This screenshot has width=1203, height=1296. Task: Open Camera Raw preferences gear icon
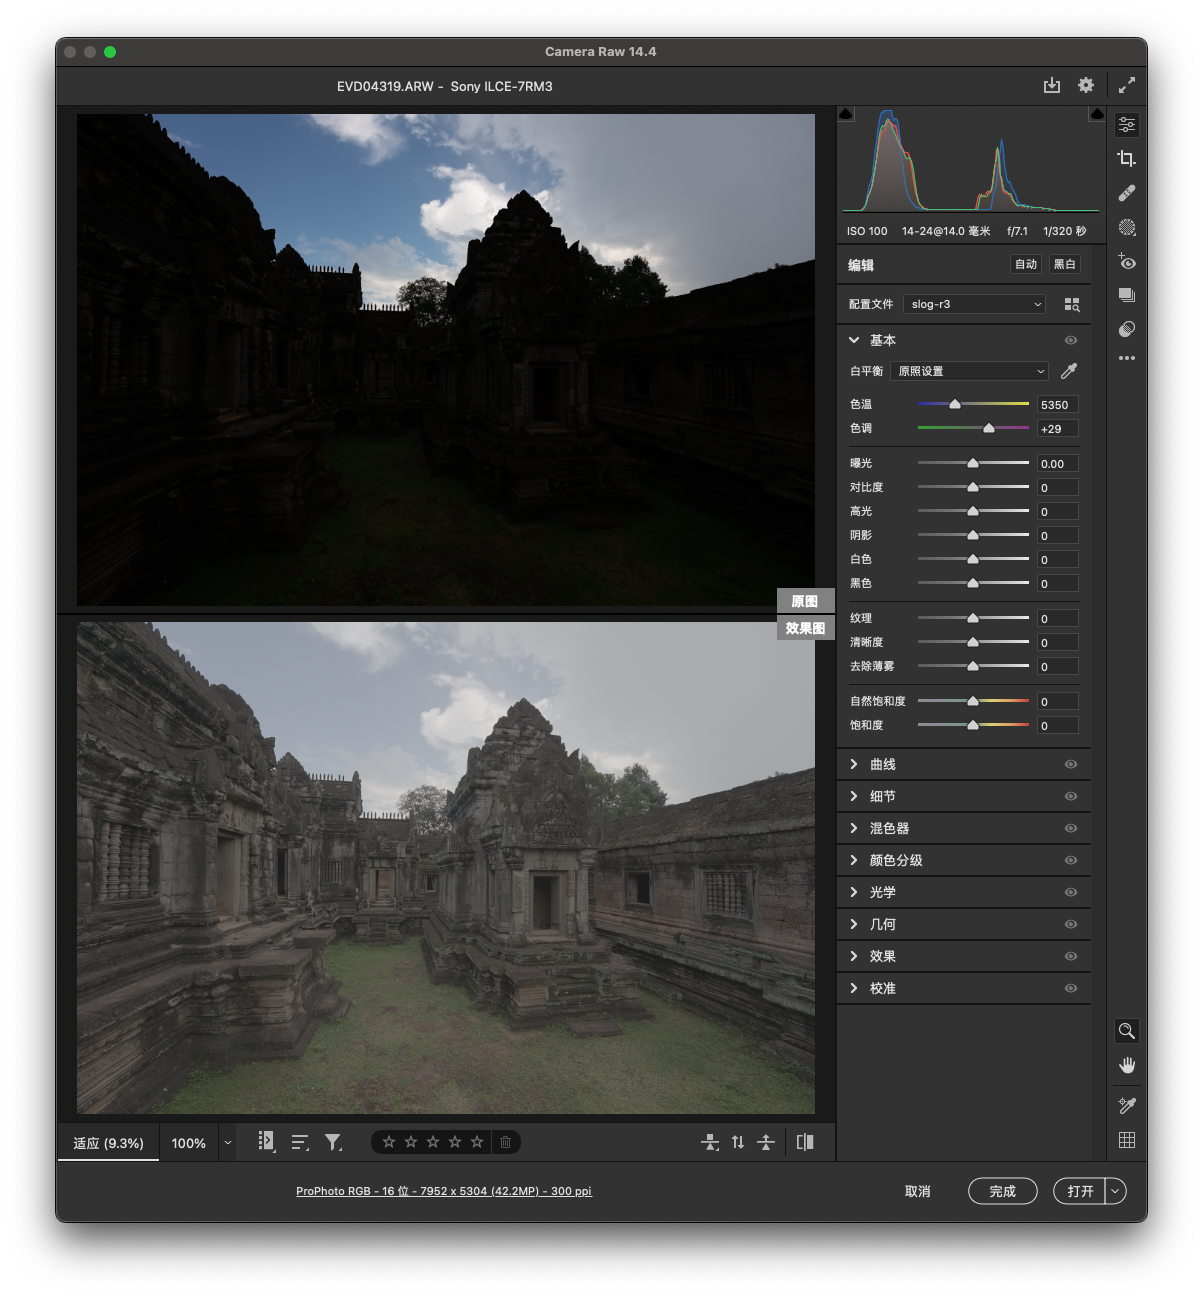coord(1086,86)
